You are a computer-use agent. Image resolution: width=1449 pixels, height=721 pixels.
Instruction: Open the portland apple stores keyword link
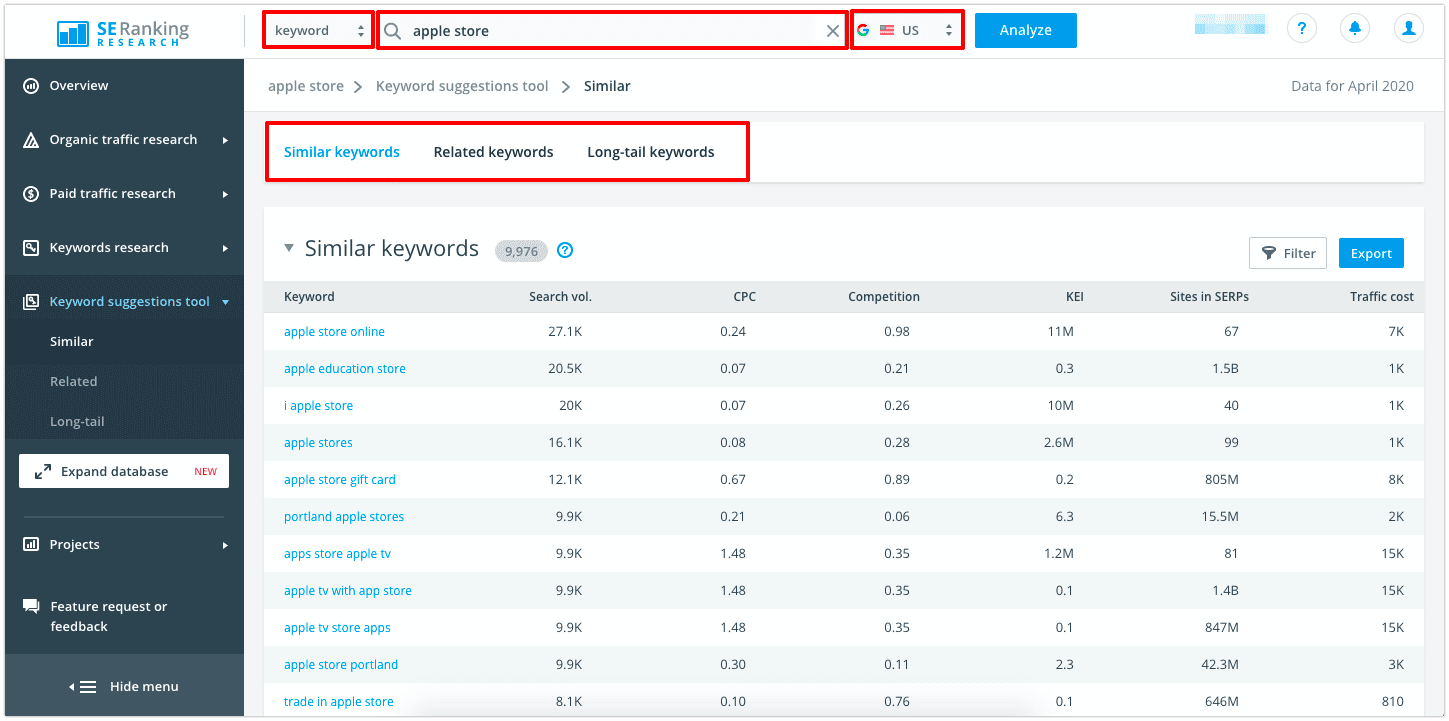click(344, 517)
